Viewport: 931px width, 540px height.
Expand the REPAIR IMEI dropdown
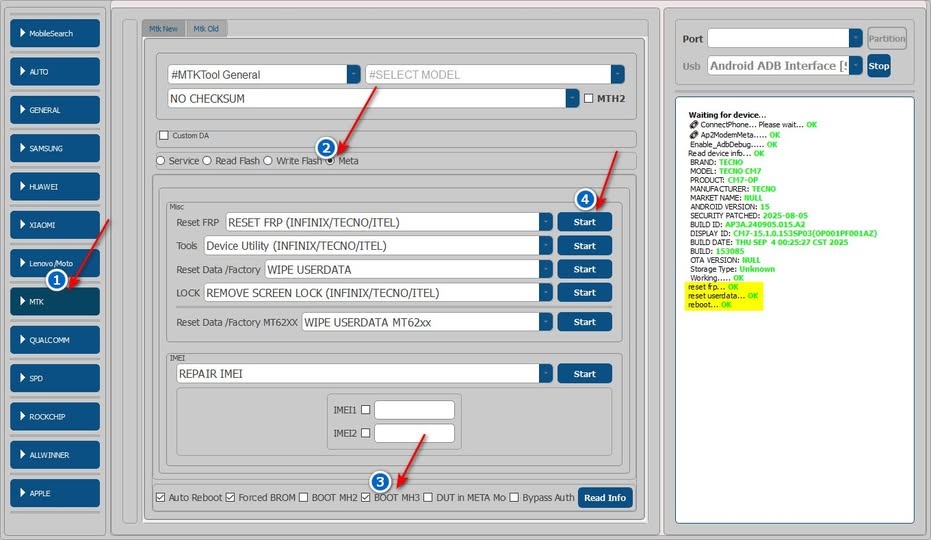pyautogui.click(x=545, y=374)
